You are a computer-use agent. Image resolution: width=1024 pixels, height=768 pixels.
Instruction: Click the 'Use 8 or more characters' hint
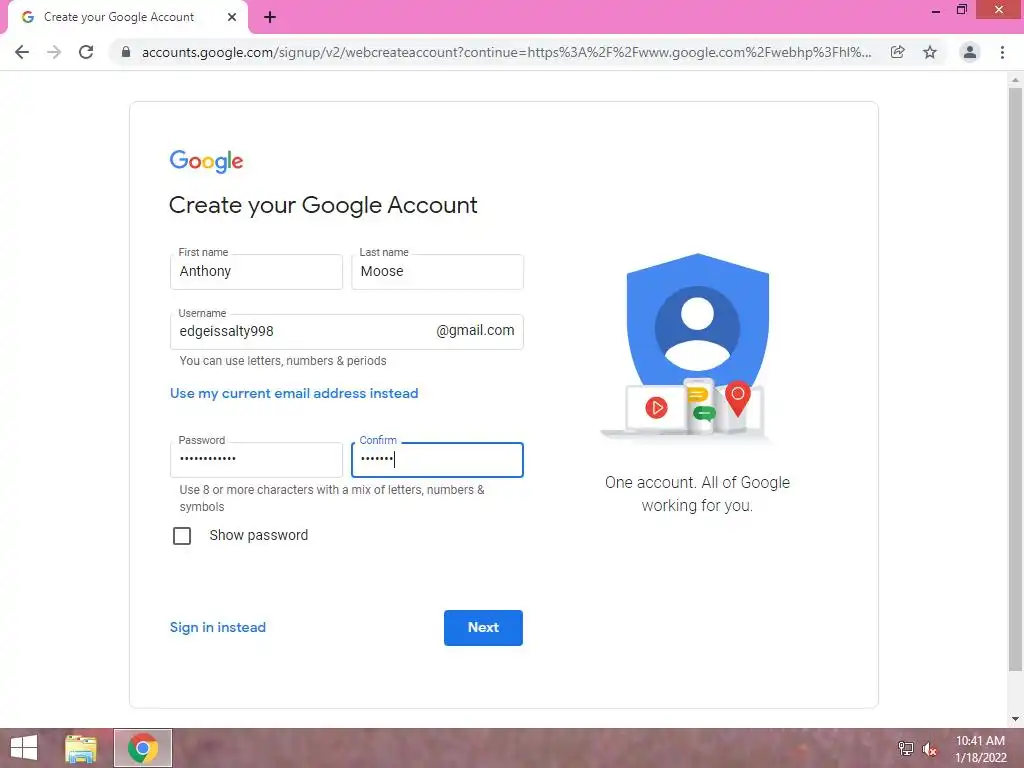click(332, 498)
